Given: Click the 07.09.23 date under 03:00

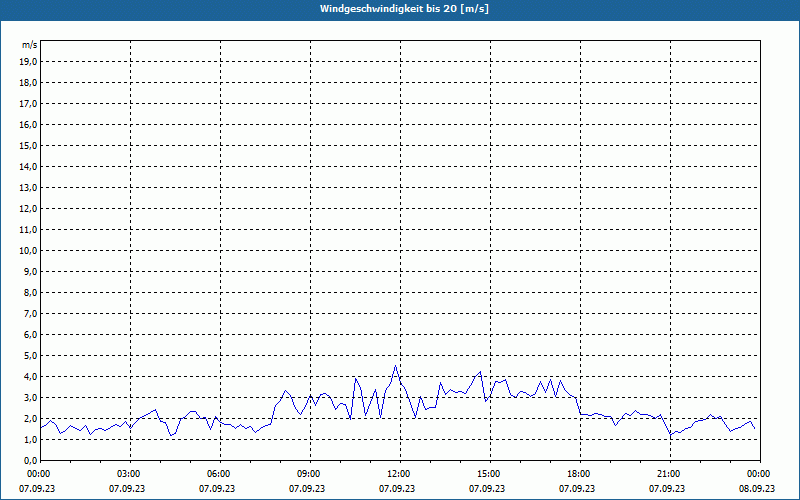Looking at the screenshot, I should coord(127,489).
